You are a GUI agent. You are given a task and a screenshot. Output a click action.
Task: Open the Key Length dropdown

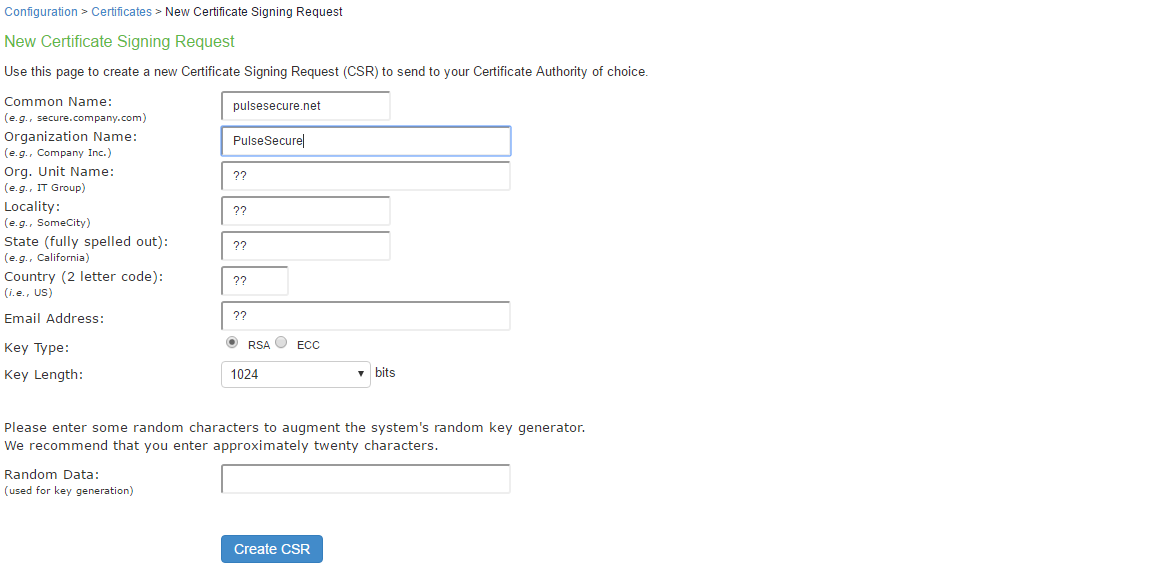(x=295, y=374)
